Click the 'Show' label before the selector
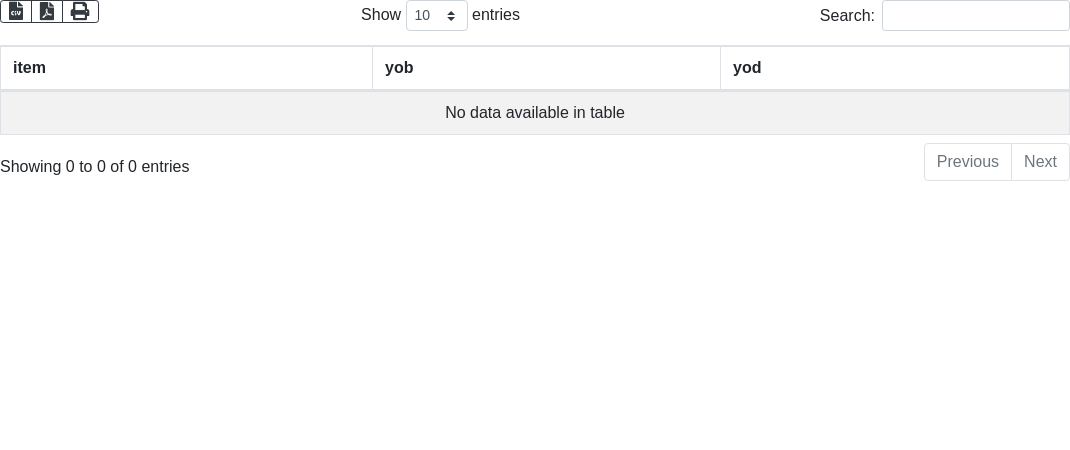 381,14
